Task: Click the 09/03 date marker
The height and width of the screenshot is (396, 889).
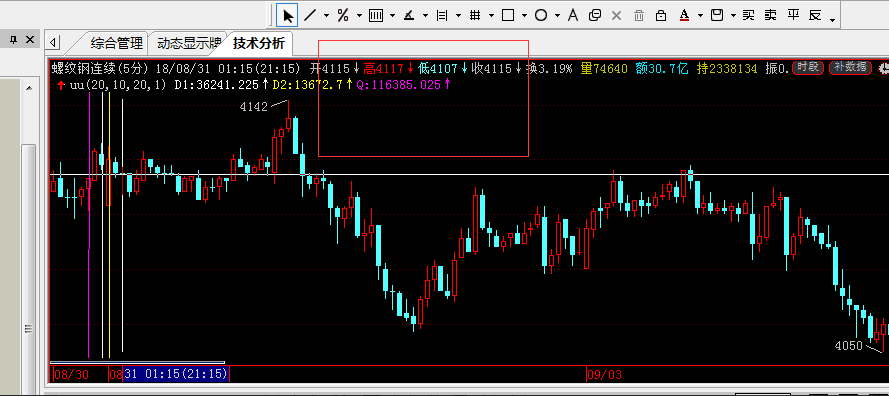Action: [x=604, y=374]
